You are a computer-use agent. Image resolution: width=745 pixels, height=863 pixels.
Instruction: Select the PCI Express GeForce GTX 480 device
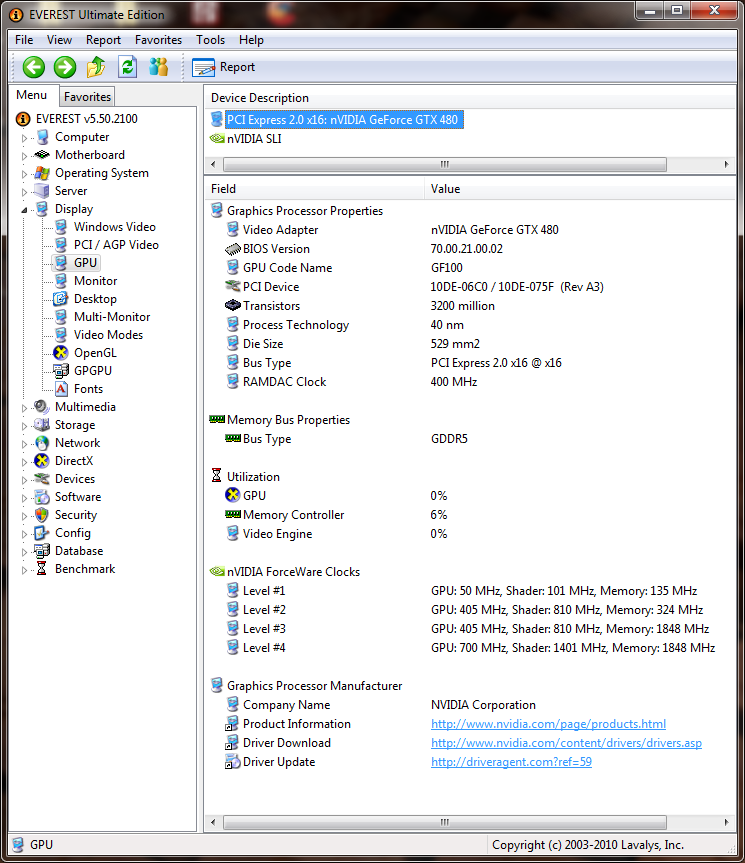pos(344,120)
